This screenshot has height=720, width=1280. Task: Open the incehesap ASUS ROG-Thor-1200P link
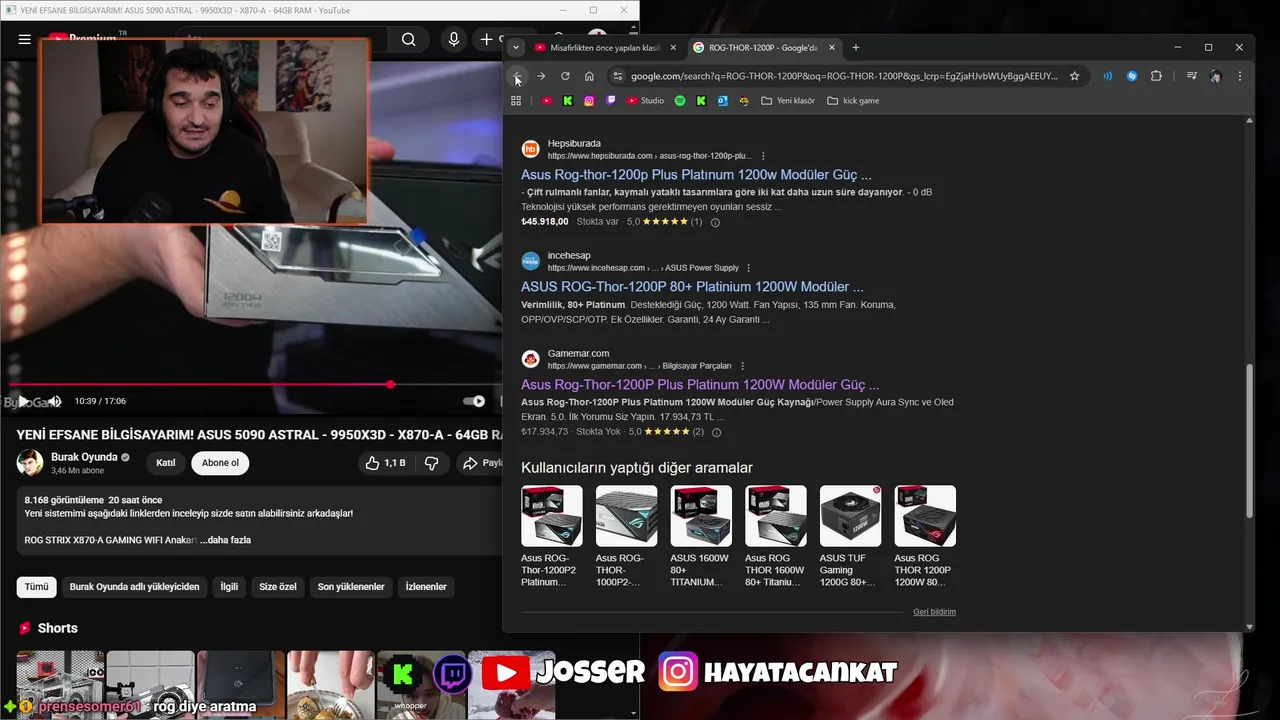pos(692,286)
